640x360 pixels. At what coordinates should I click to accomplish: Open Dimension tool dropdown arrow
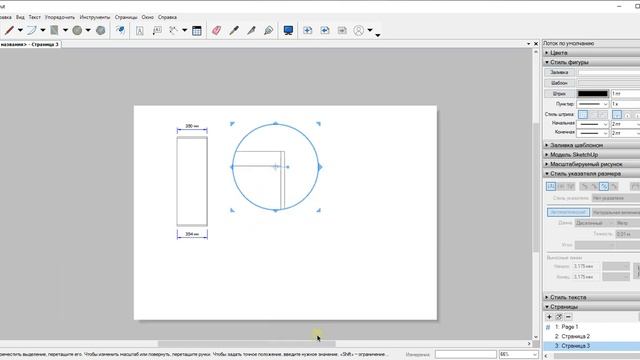[x=184, y=30]
